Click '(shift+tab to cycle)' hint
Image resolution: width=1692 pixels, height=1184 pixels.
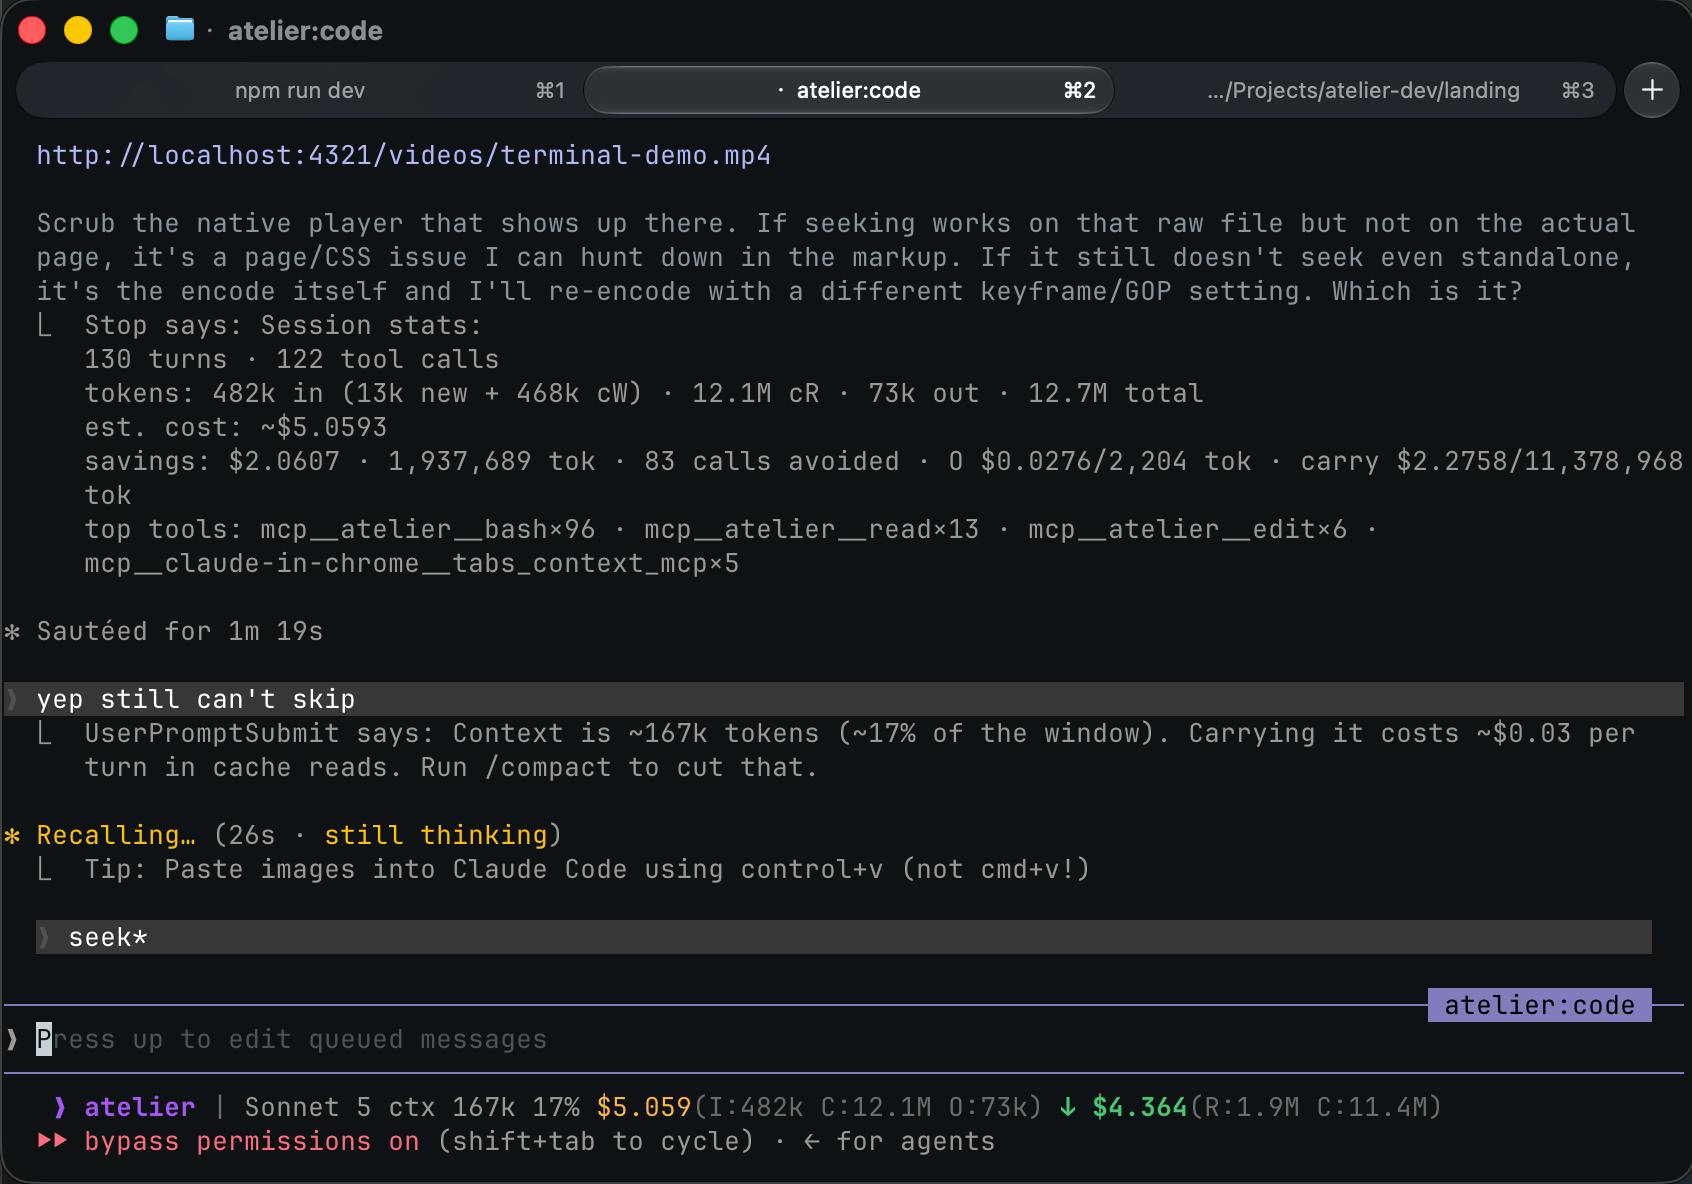point(596,1141)
